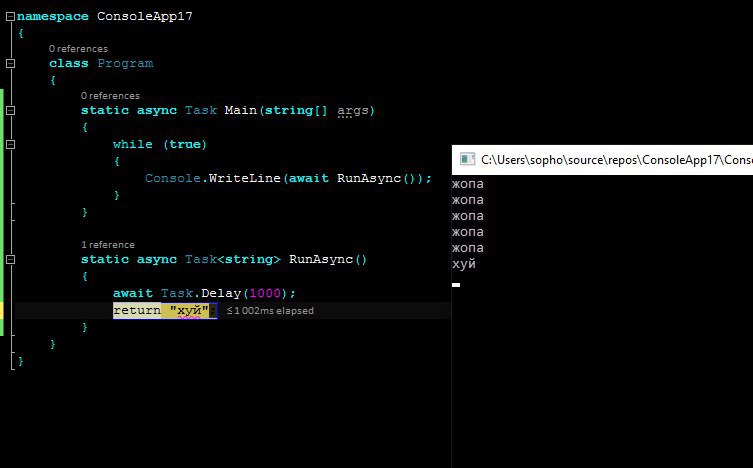The height and width of the screenshot is (468, 753).
Task: Collapse the Main method outlining toggle
Action: point(10,110)
